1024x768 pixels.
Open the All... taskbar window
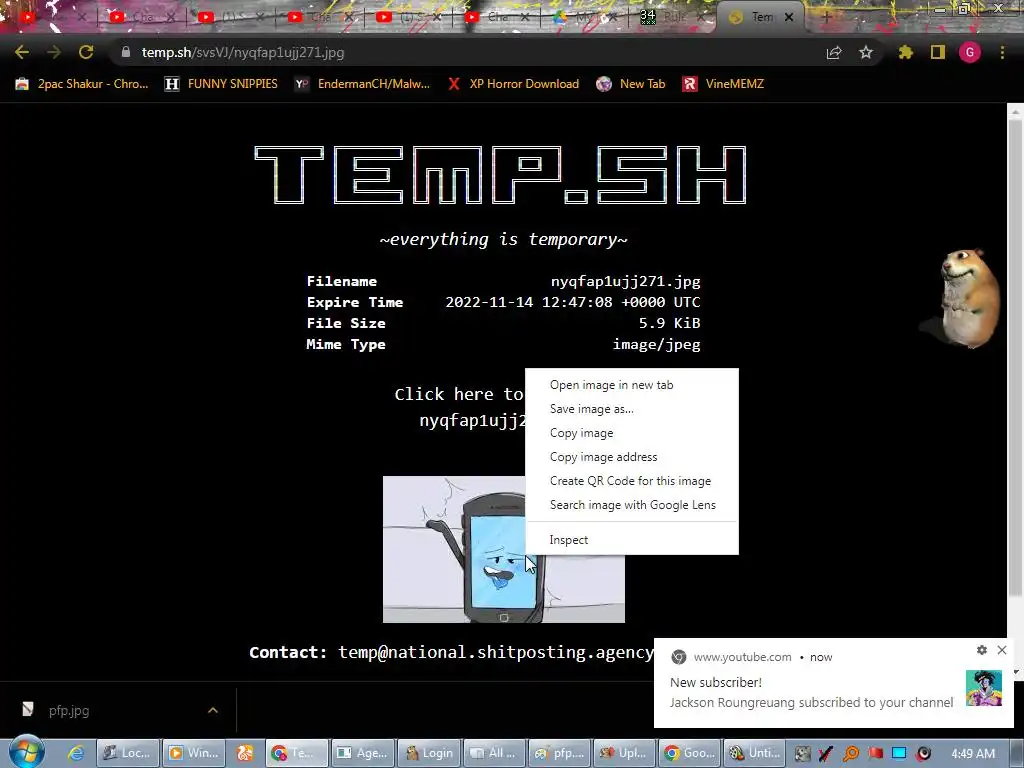(x=493, y=753)
